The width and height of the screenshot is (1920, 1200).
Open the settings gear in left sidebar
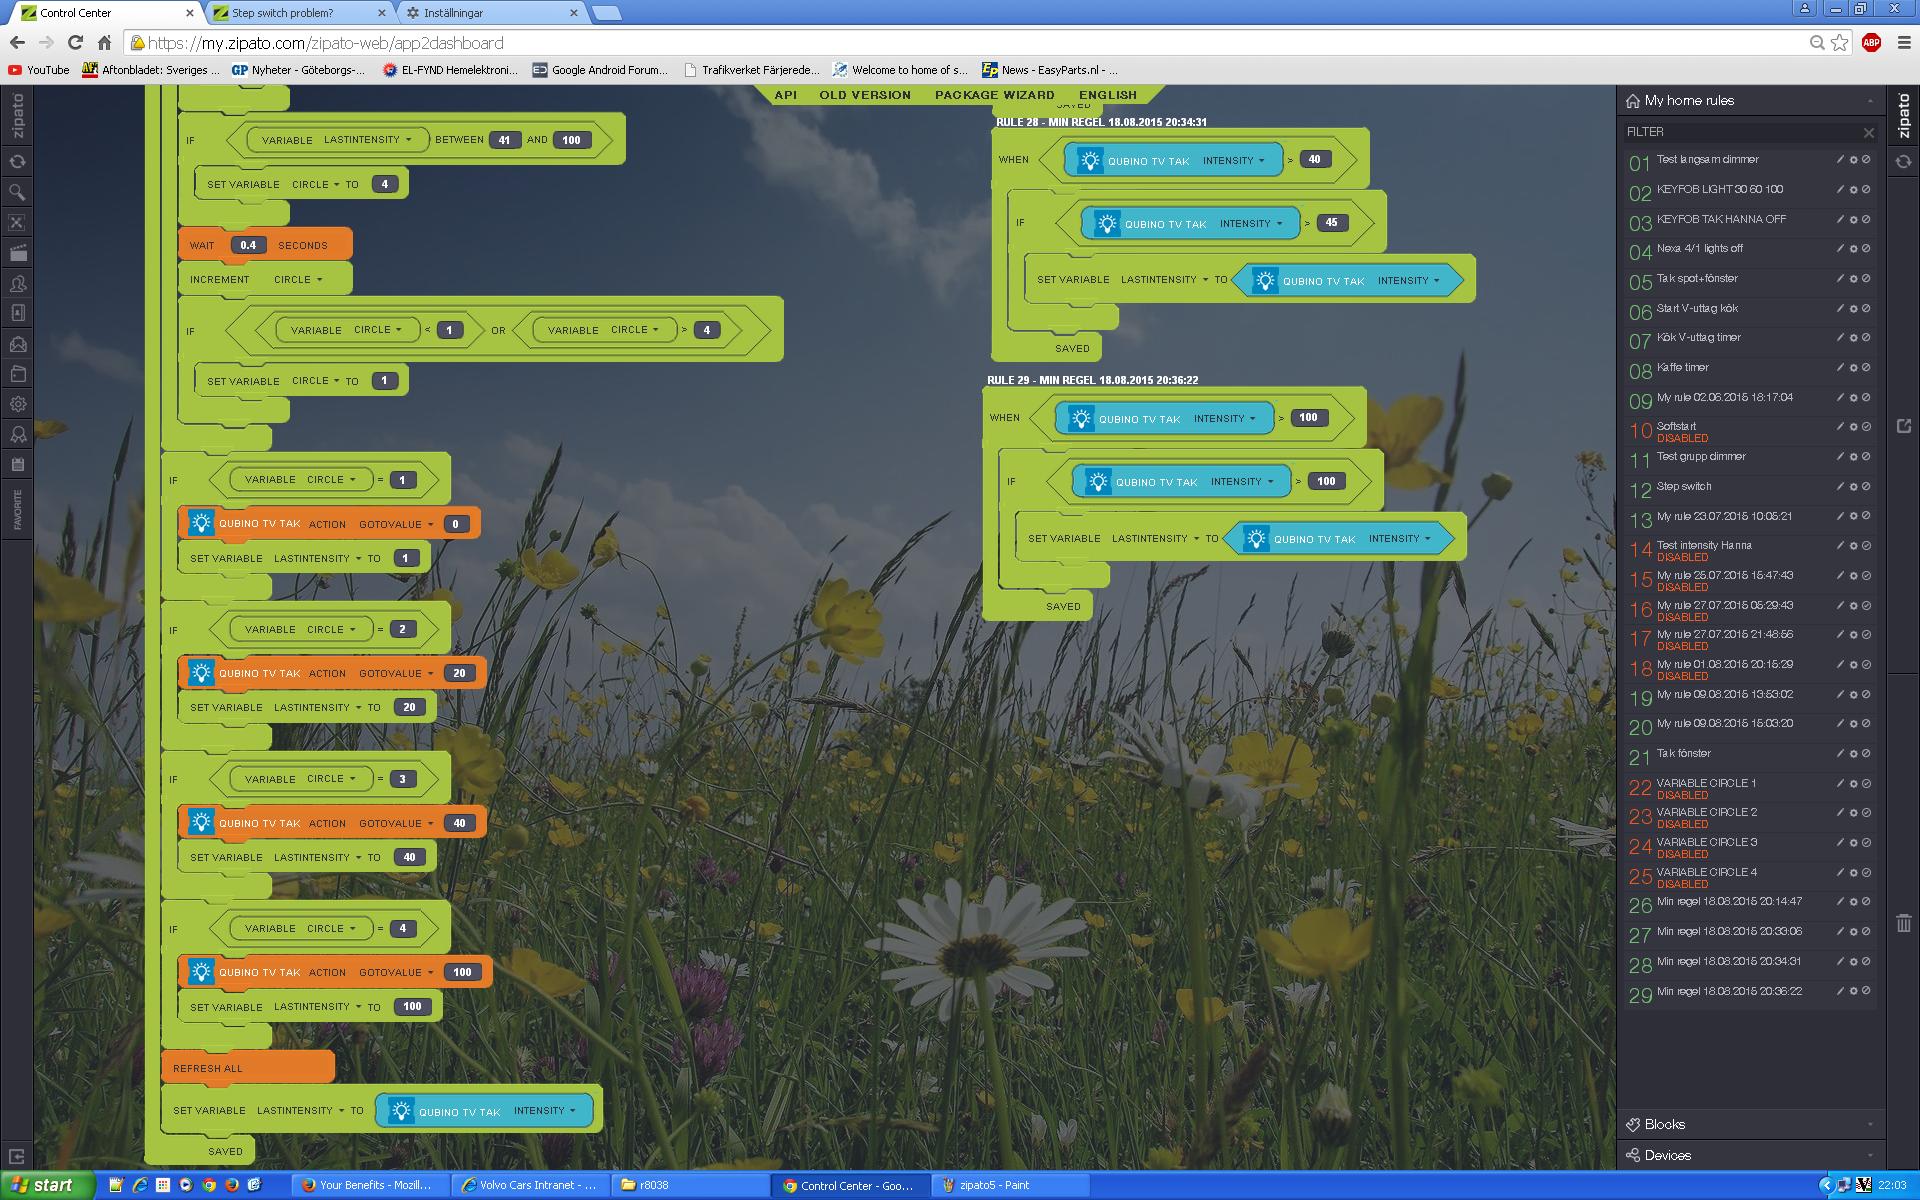(17, 404)
